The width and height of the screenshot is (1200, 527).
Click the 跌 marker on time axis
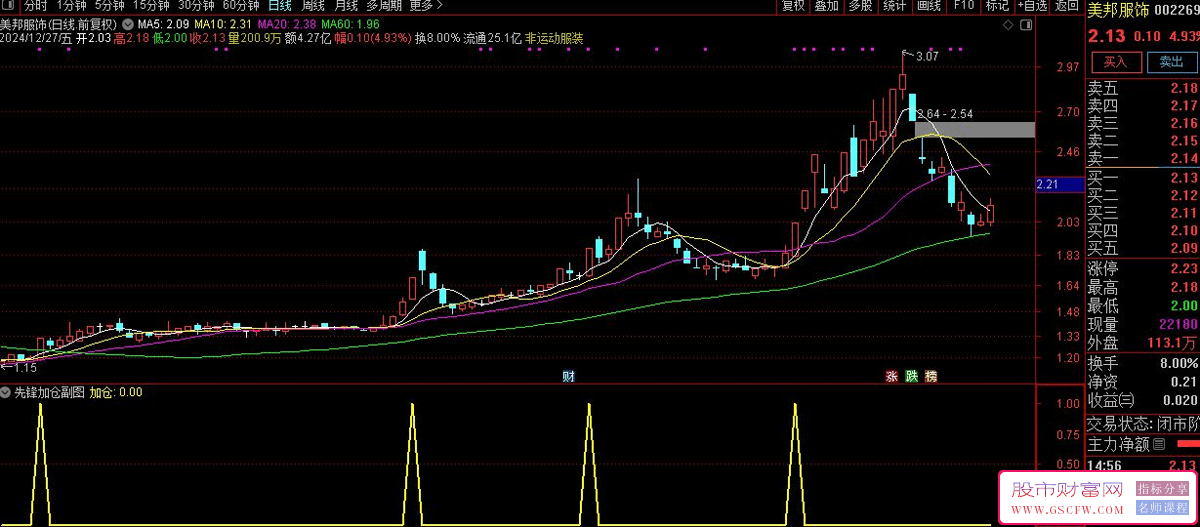pos(911,377)
